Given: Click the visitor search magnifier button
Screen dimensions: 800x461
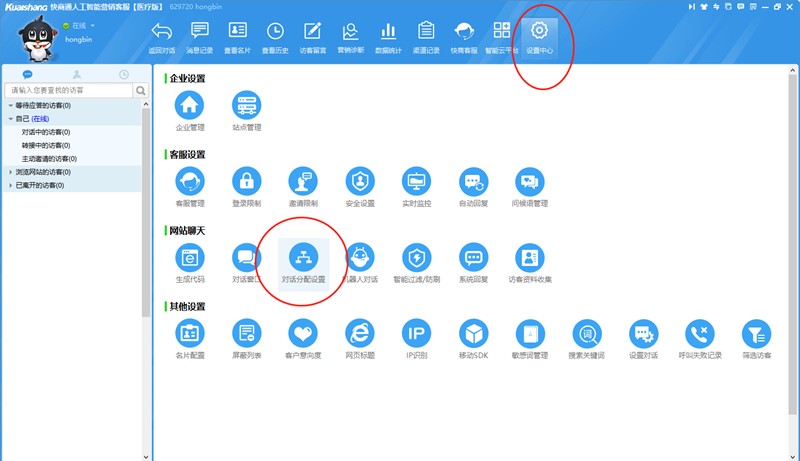Looking at the screenshot, I should pos(141,91).
